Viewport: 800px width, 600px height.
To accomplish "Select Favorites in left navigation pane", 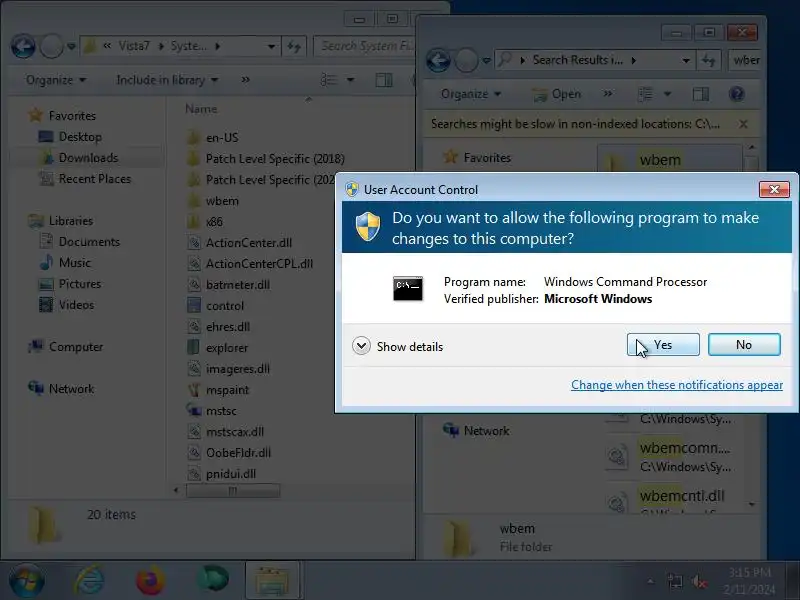I will coord(62,116).
